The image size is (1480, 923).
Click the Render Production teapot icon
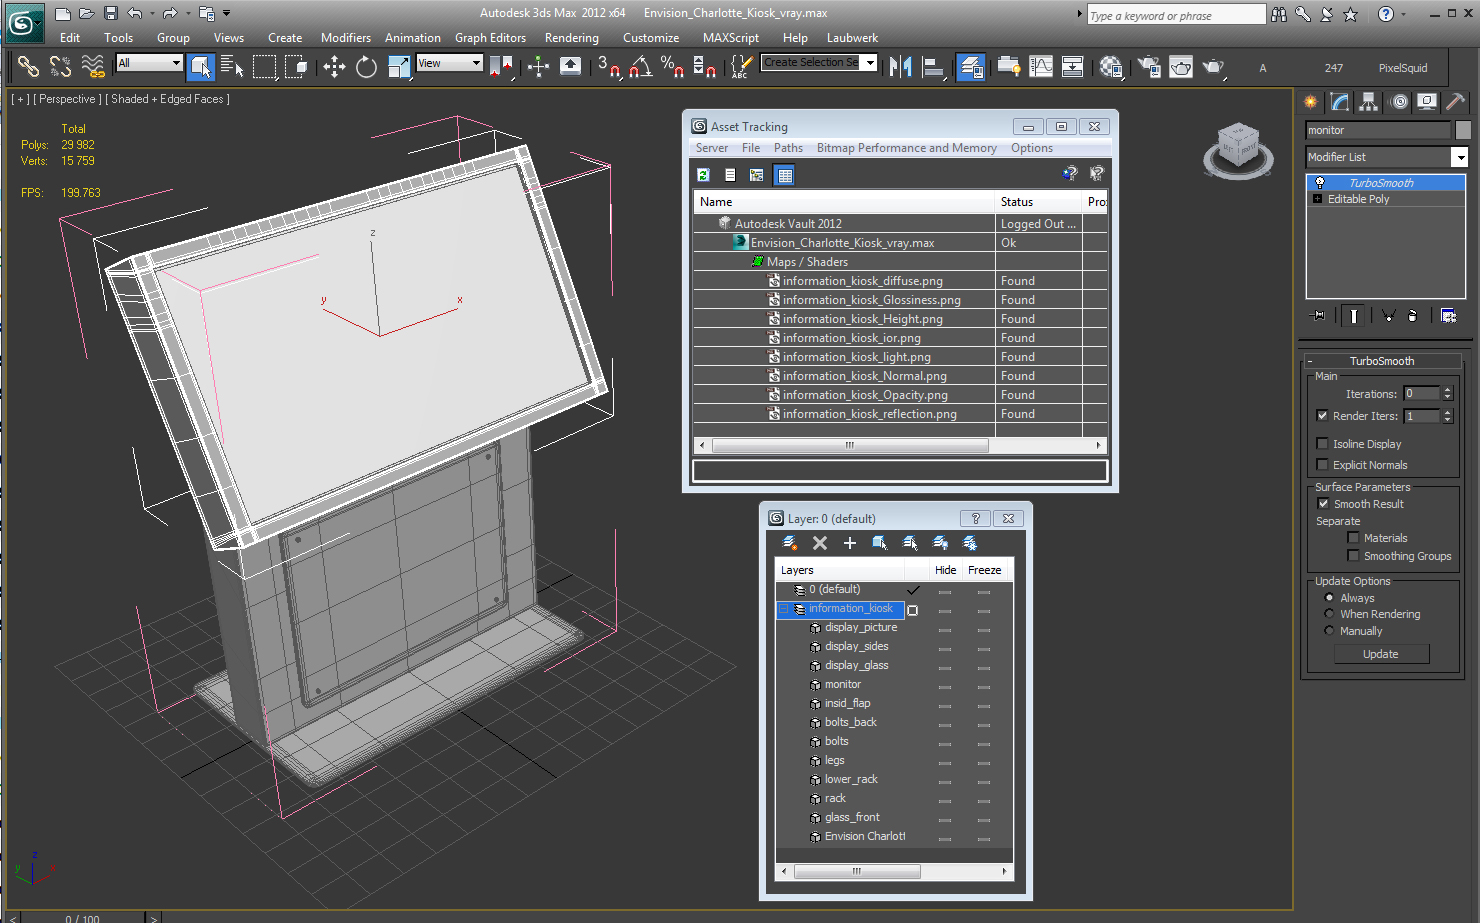[1213, 67]
